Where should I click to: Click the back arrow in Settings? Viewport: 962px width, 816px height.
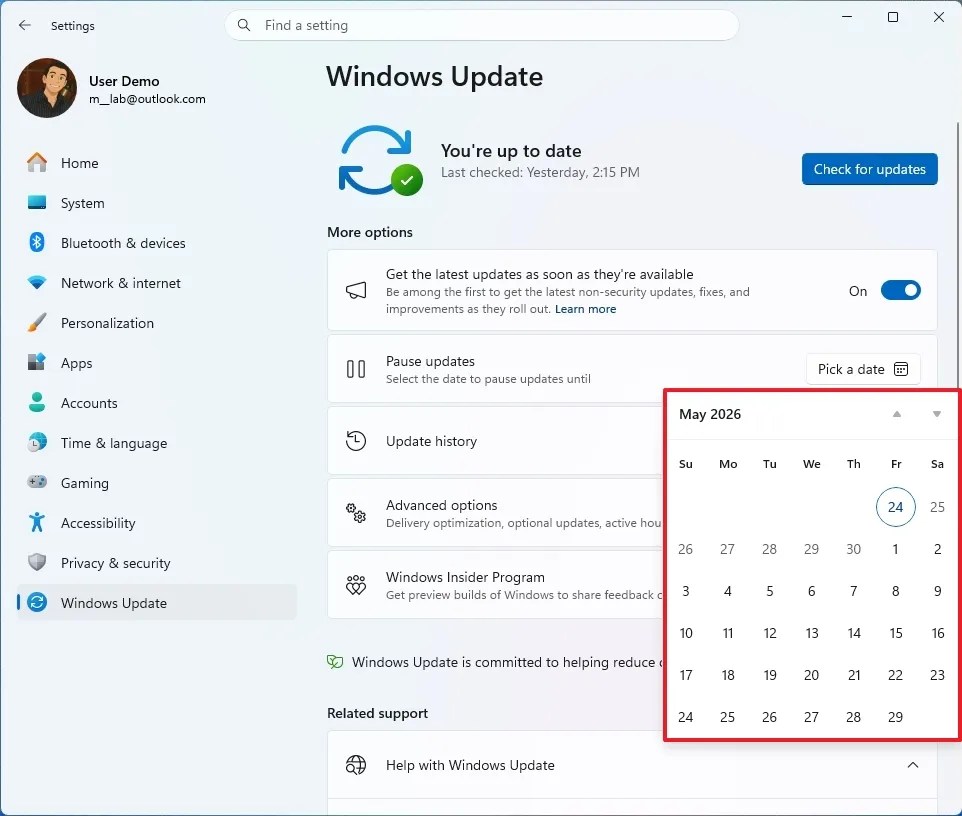pos(25,25)
